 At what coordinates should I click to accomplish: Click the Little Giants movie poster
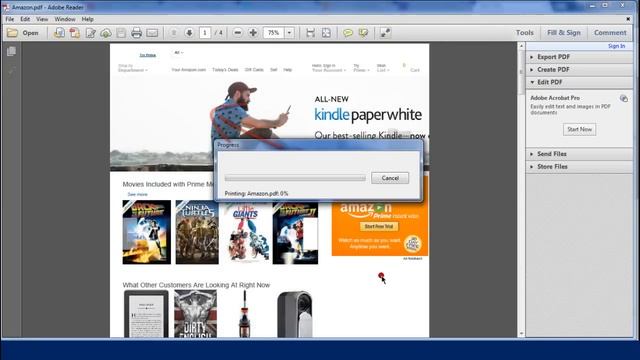pyautogui.click(x=246, y=232)
